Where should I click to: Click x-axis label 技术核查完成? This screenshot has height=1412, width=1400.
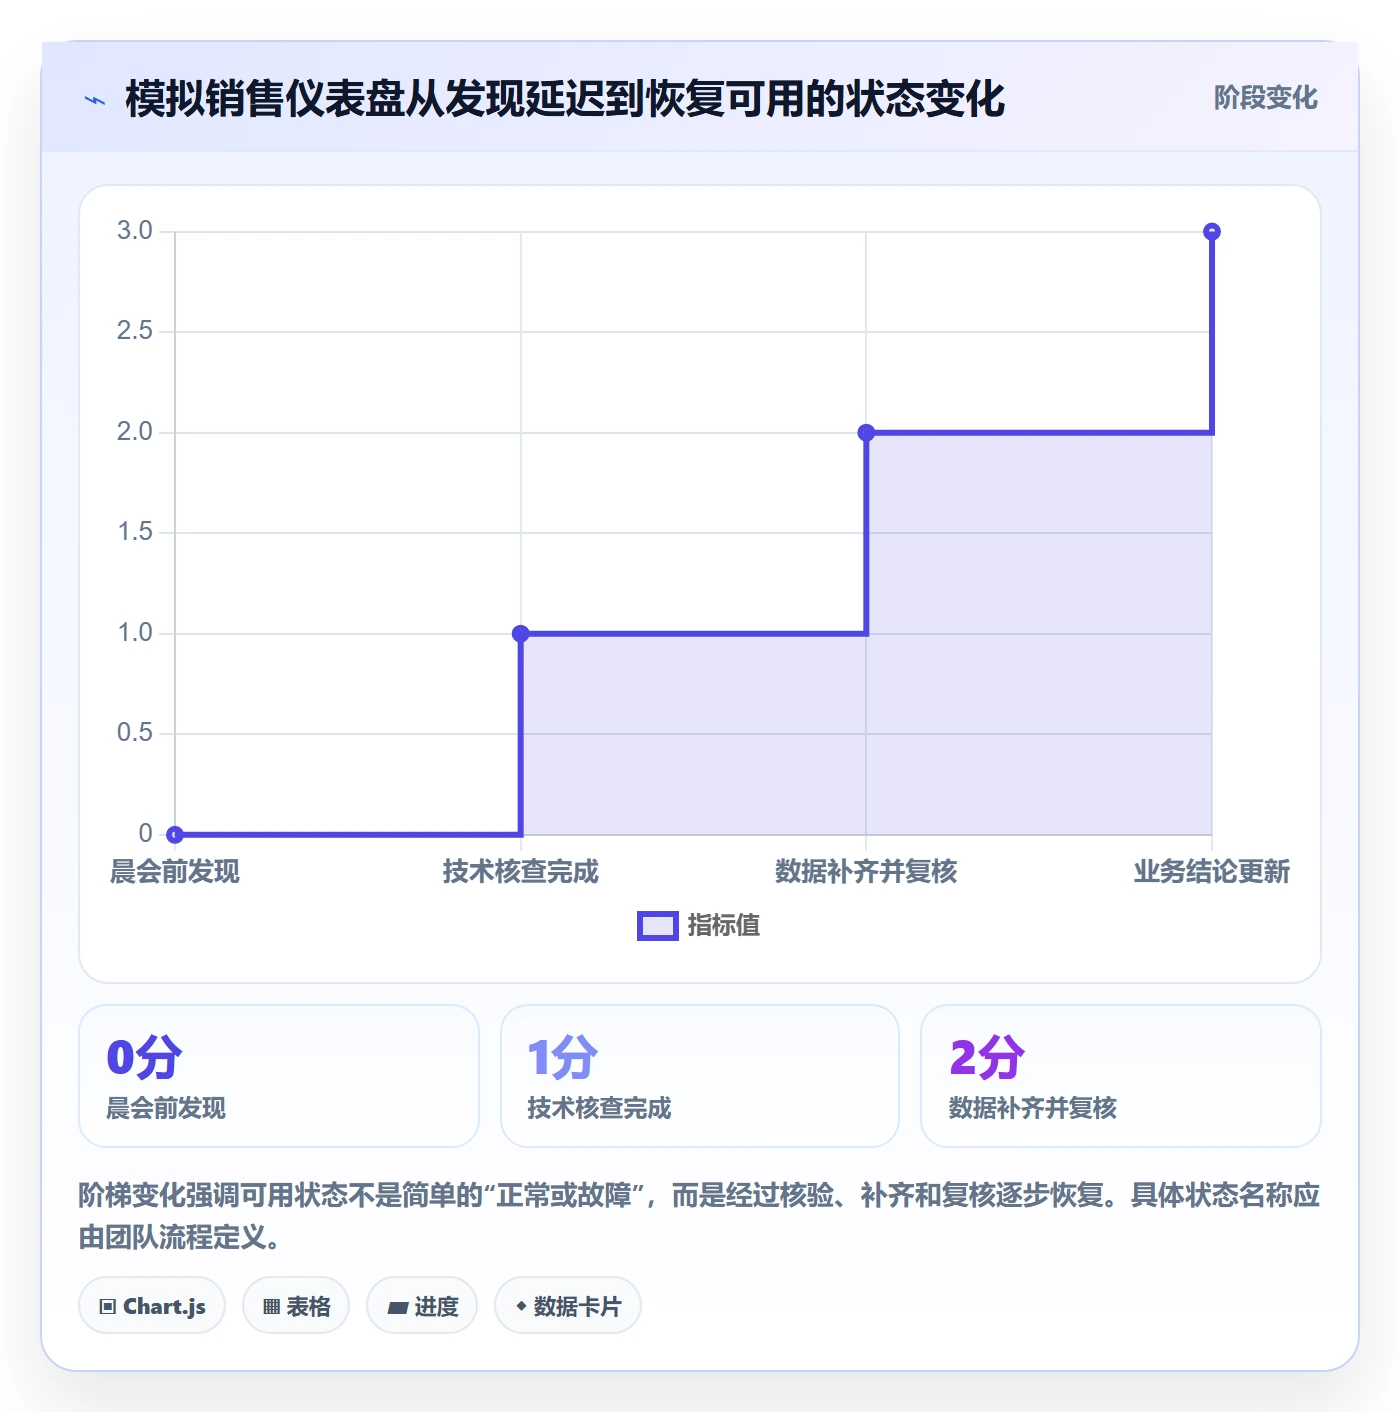[x=520, y=871]
